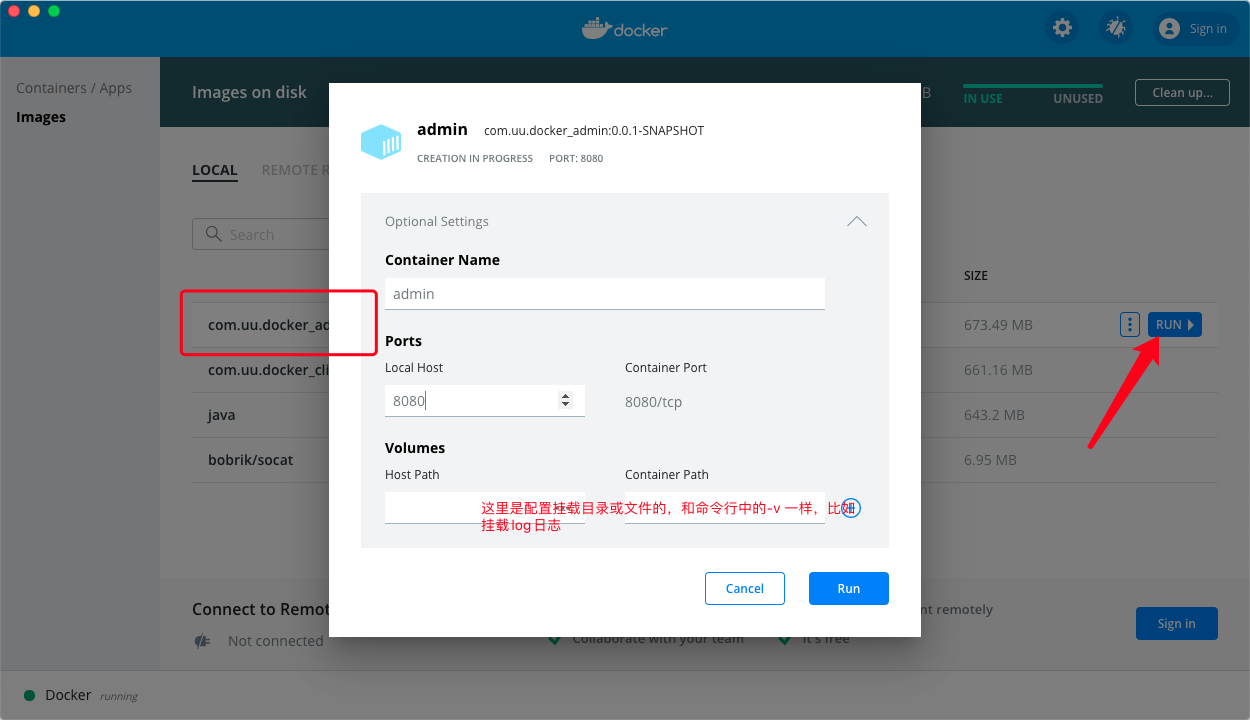Open the troubleshoot bug icon

1116,28
